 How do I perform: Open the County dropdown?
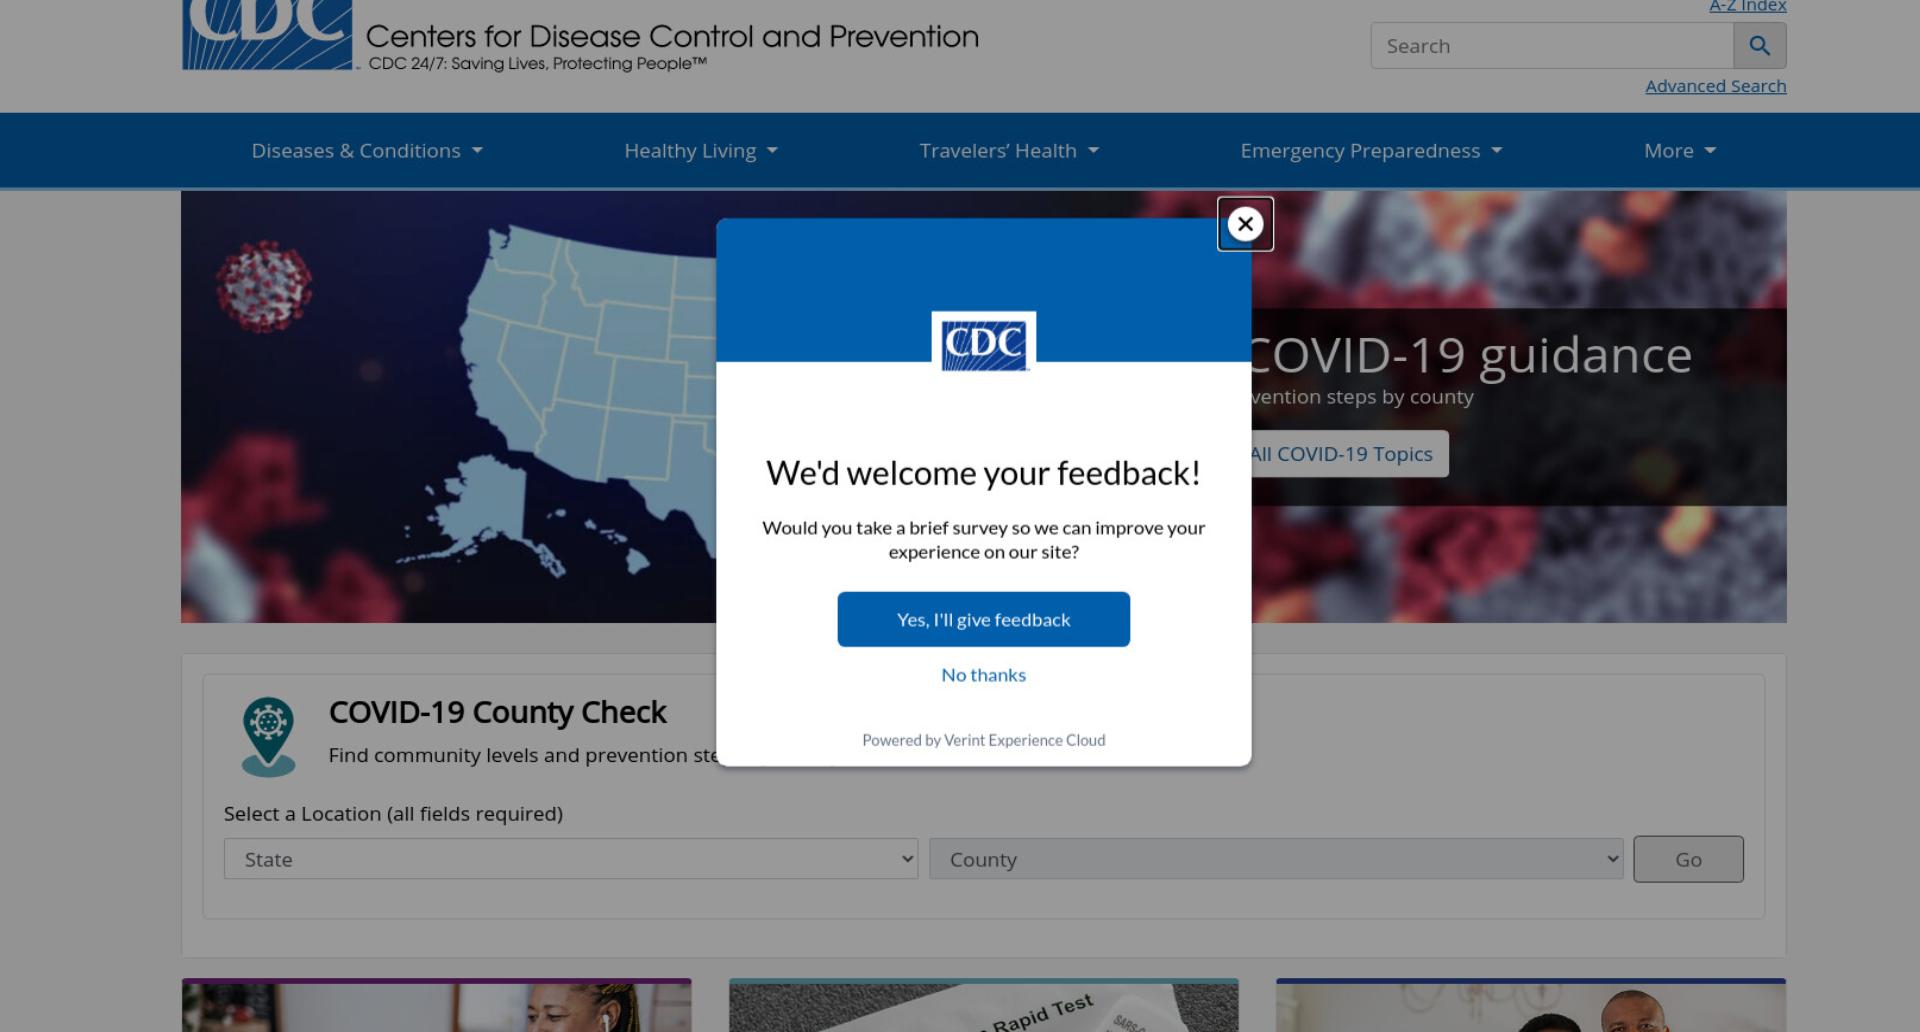coord(1276,859)
